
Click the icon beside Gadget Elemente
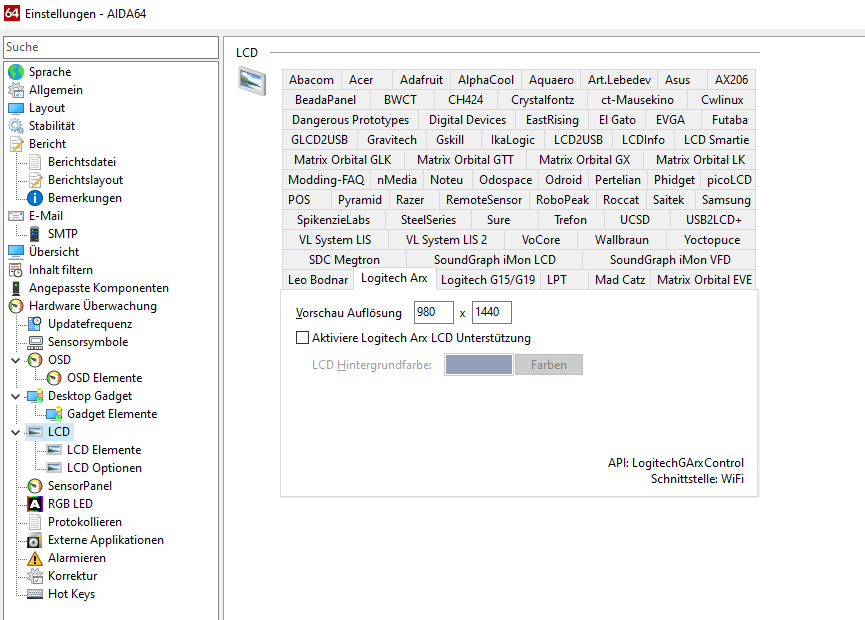click(54, 414)
